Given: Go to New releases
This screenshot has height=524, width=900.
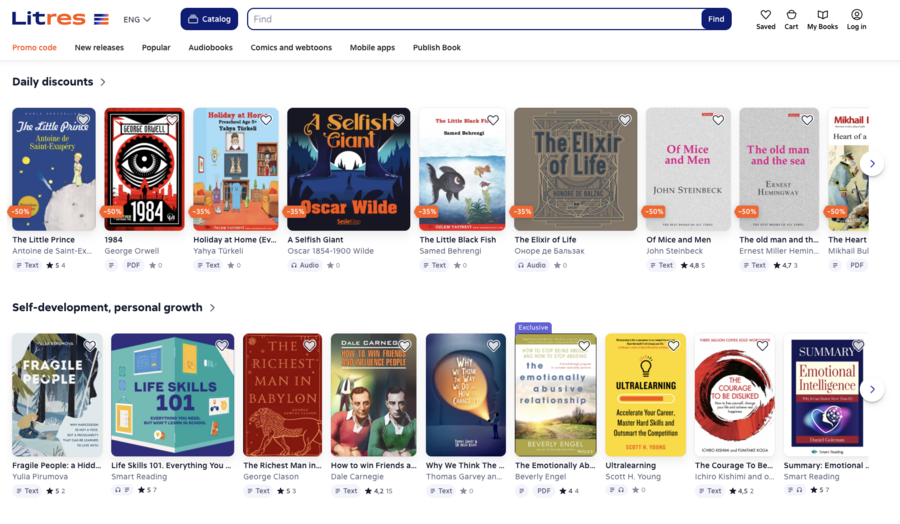Looking at the screenshot, I should pos(99,48).
